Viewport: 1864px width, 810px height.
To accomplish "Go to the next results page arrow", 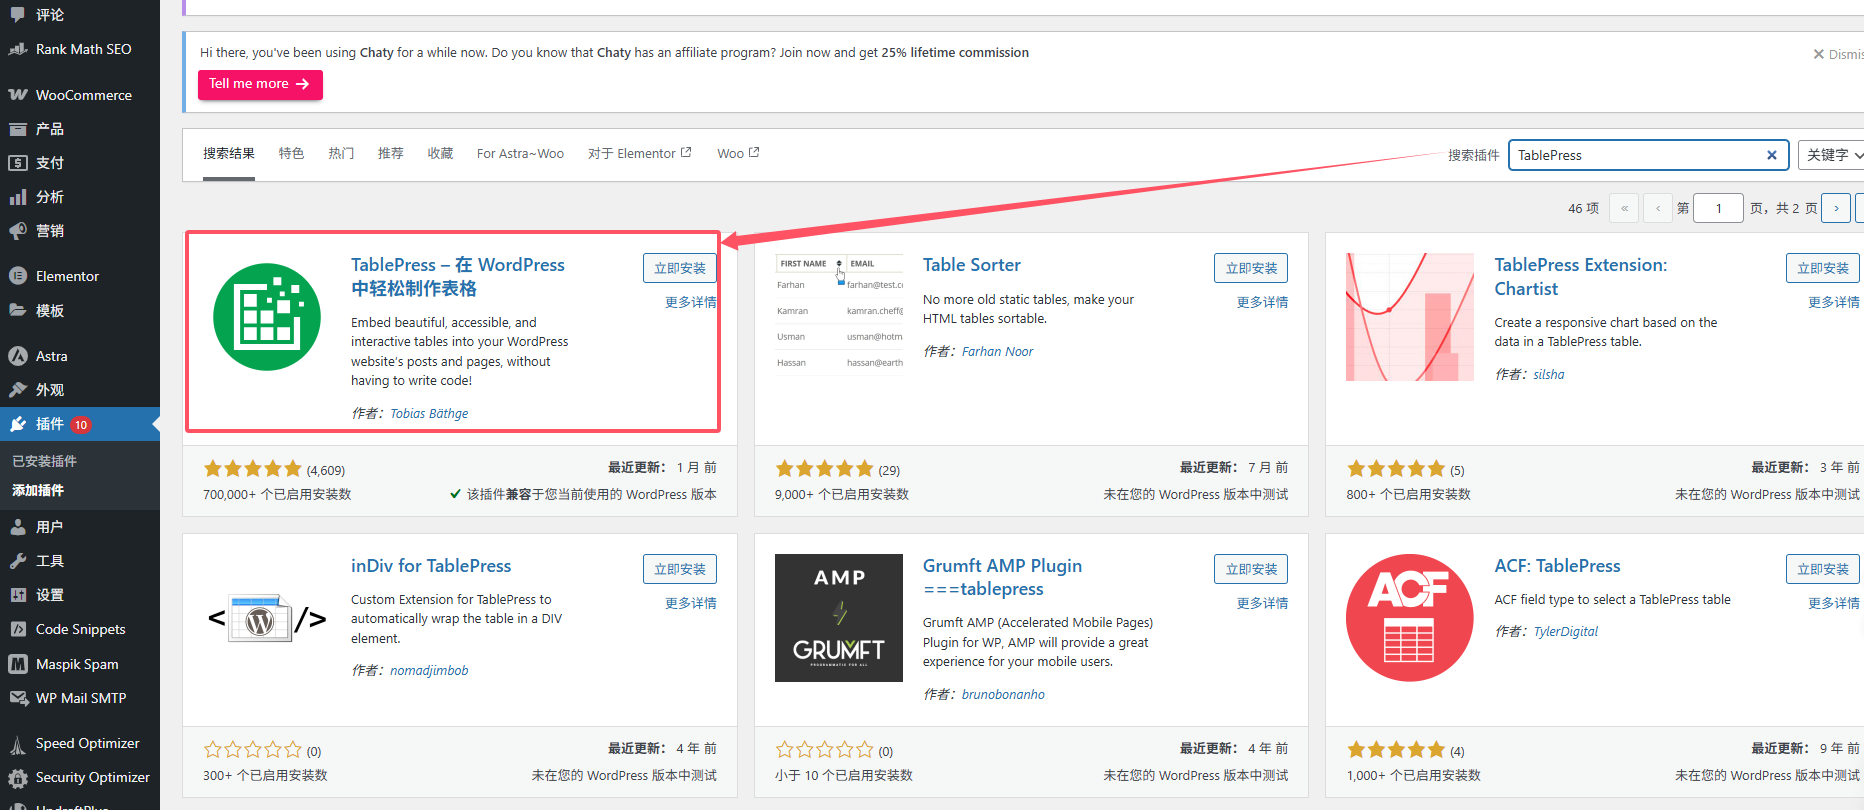I will tap(1836, 208).
